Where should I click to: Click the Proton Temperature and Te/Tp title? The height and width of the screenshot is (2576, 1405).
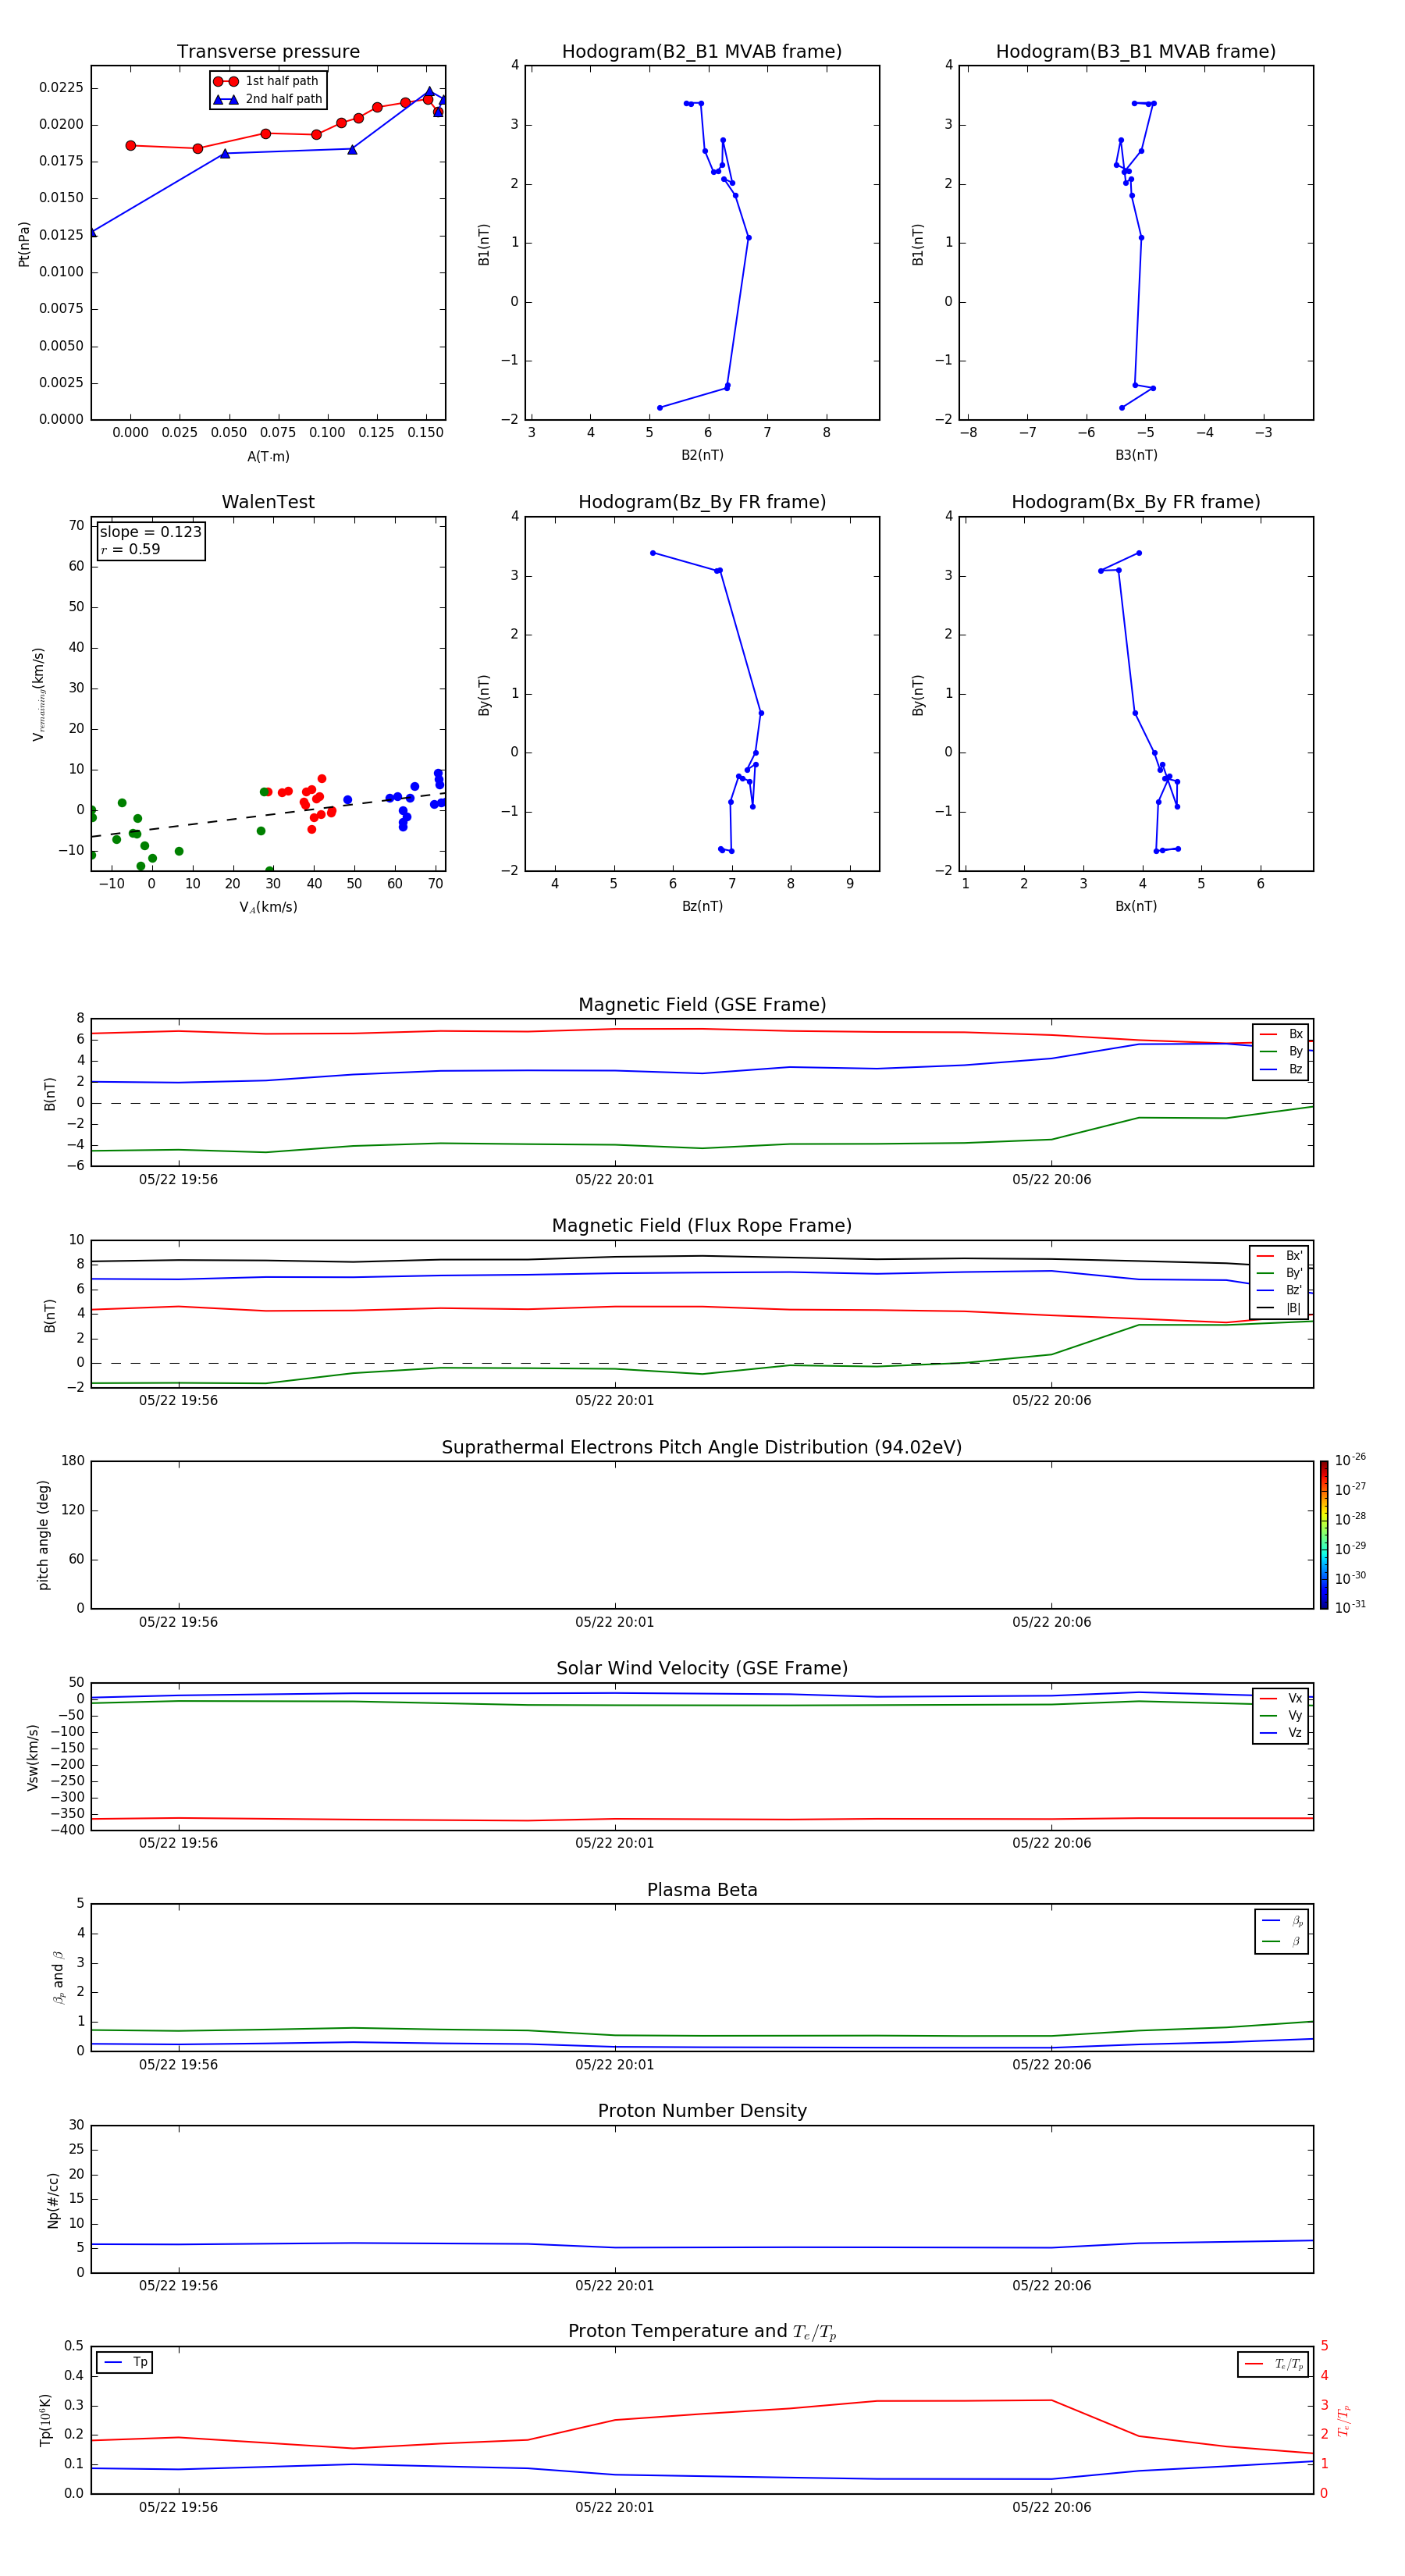702,2332
